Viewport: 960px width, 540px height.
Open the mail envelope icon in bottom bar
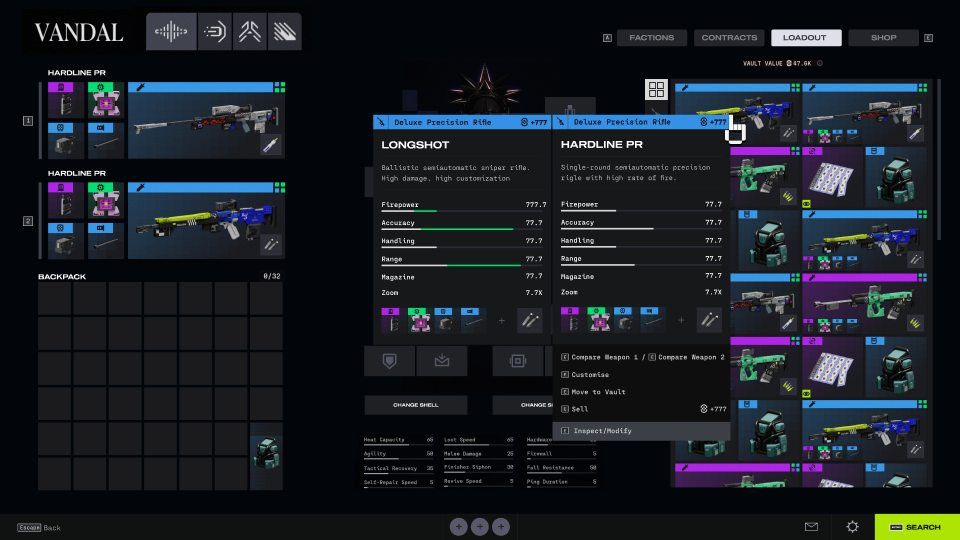click(811, 527)
